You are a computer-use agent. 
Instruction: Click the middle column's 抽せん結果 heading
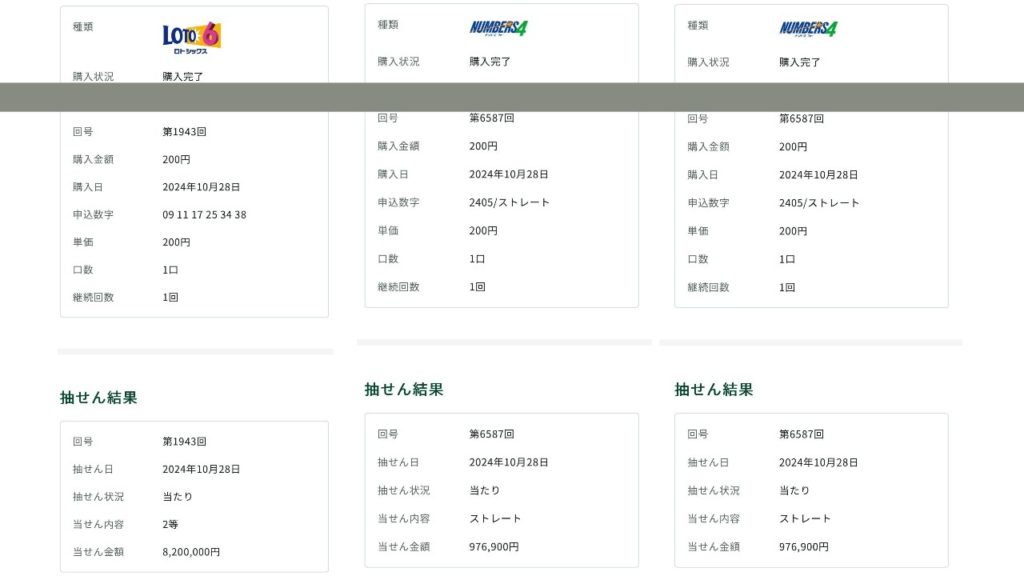tap(404, 389)
